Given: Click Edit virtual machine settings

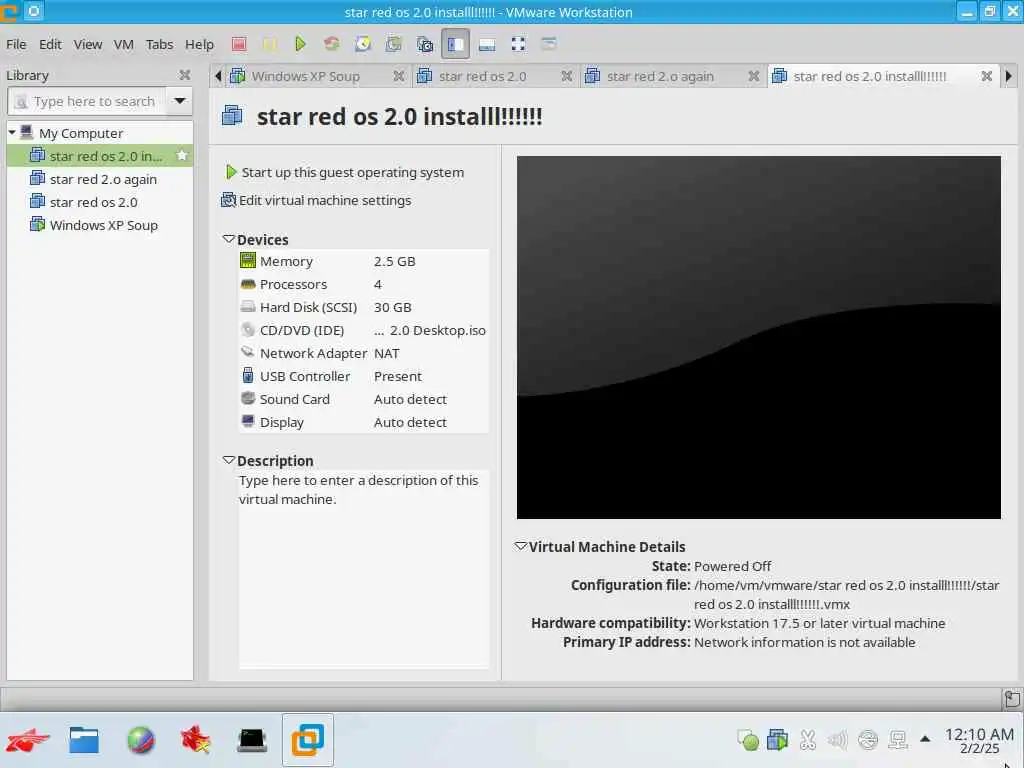Looking at the screenshot, I should pyautogui.click(x=317, y=200).
